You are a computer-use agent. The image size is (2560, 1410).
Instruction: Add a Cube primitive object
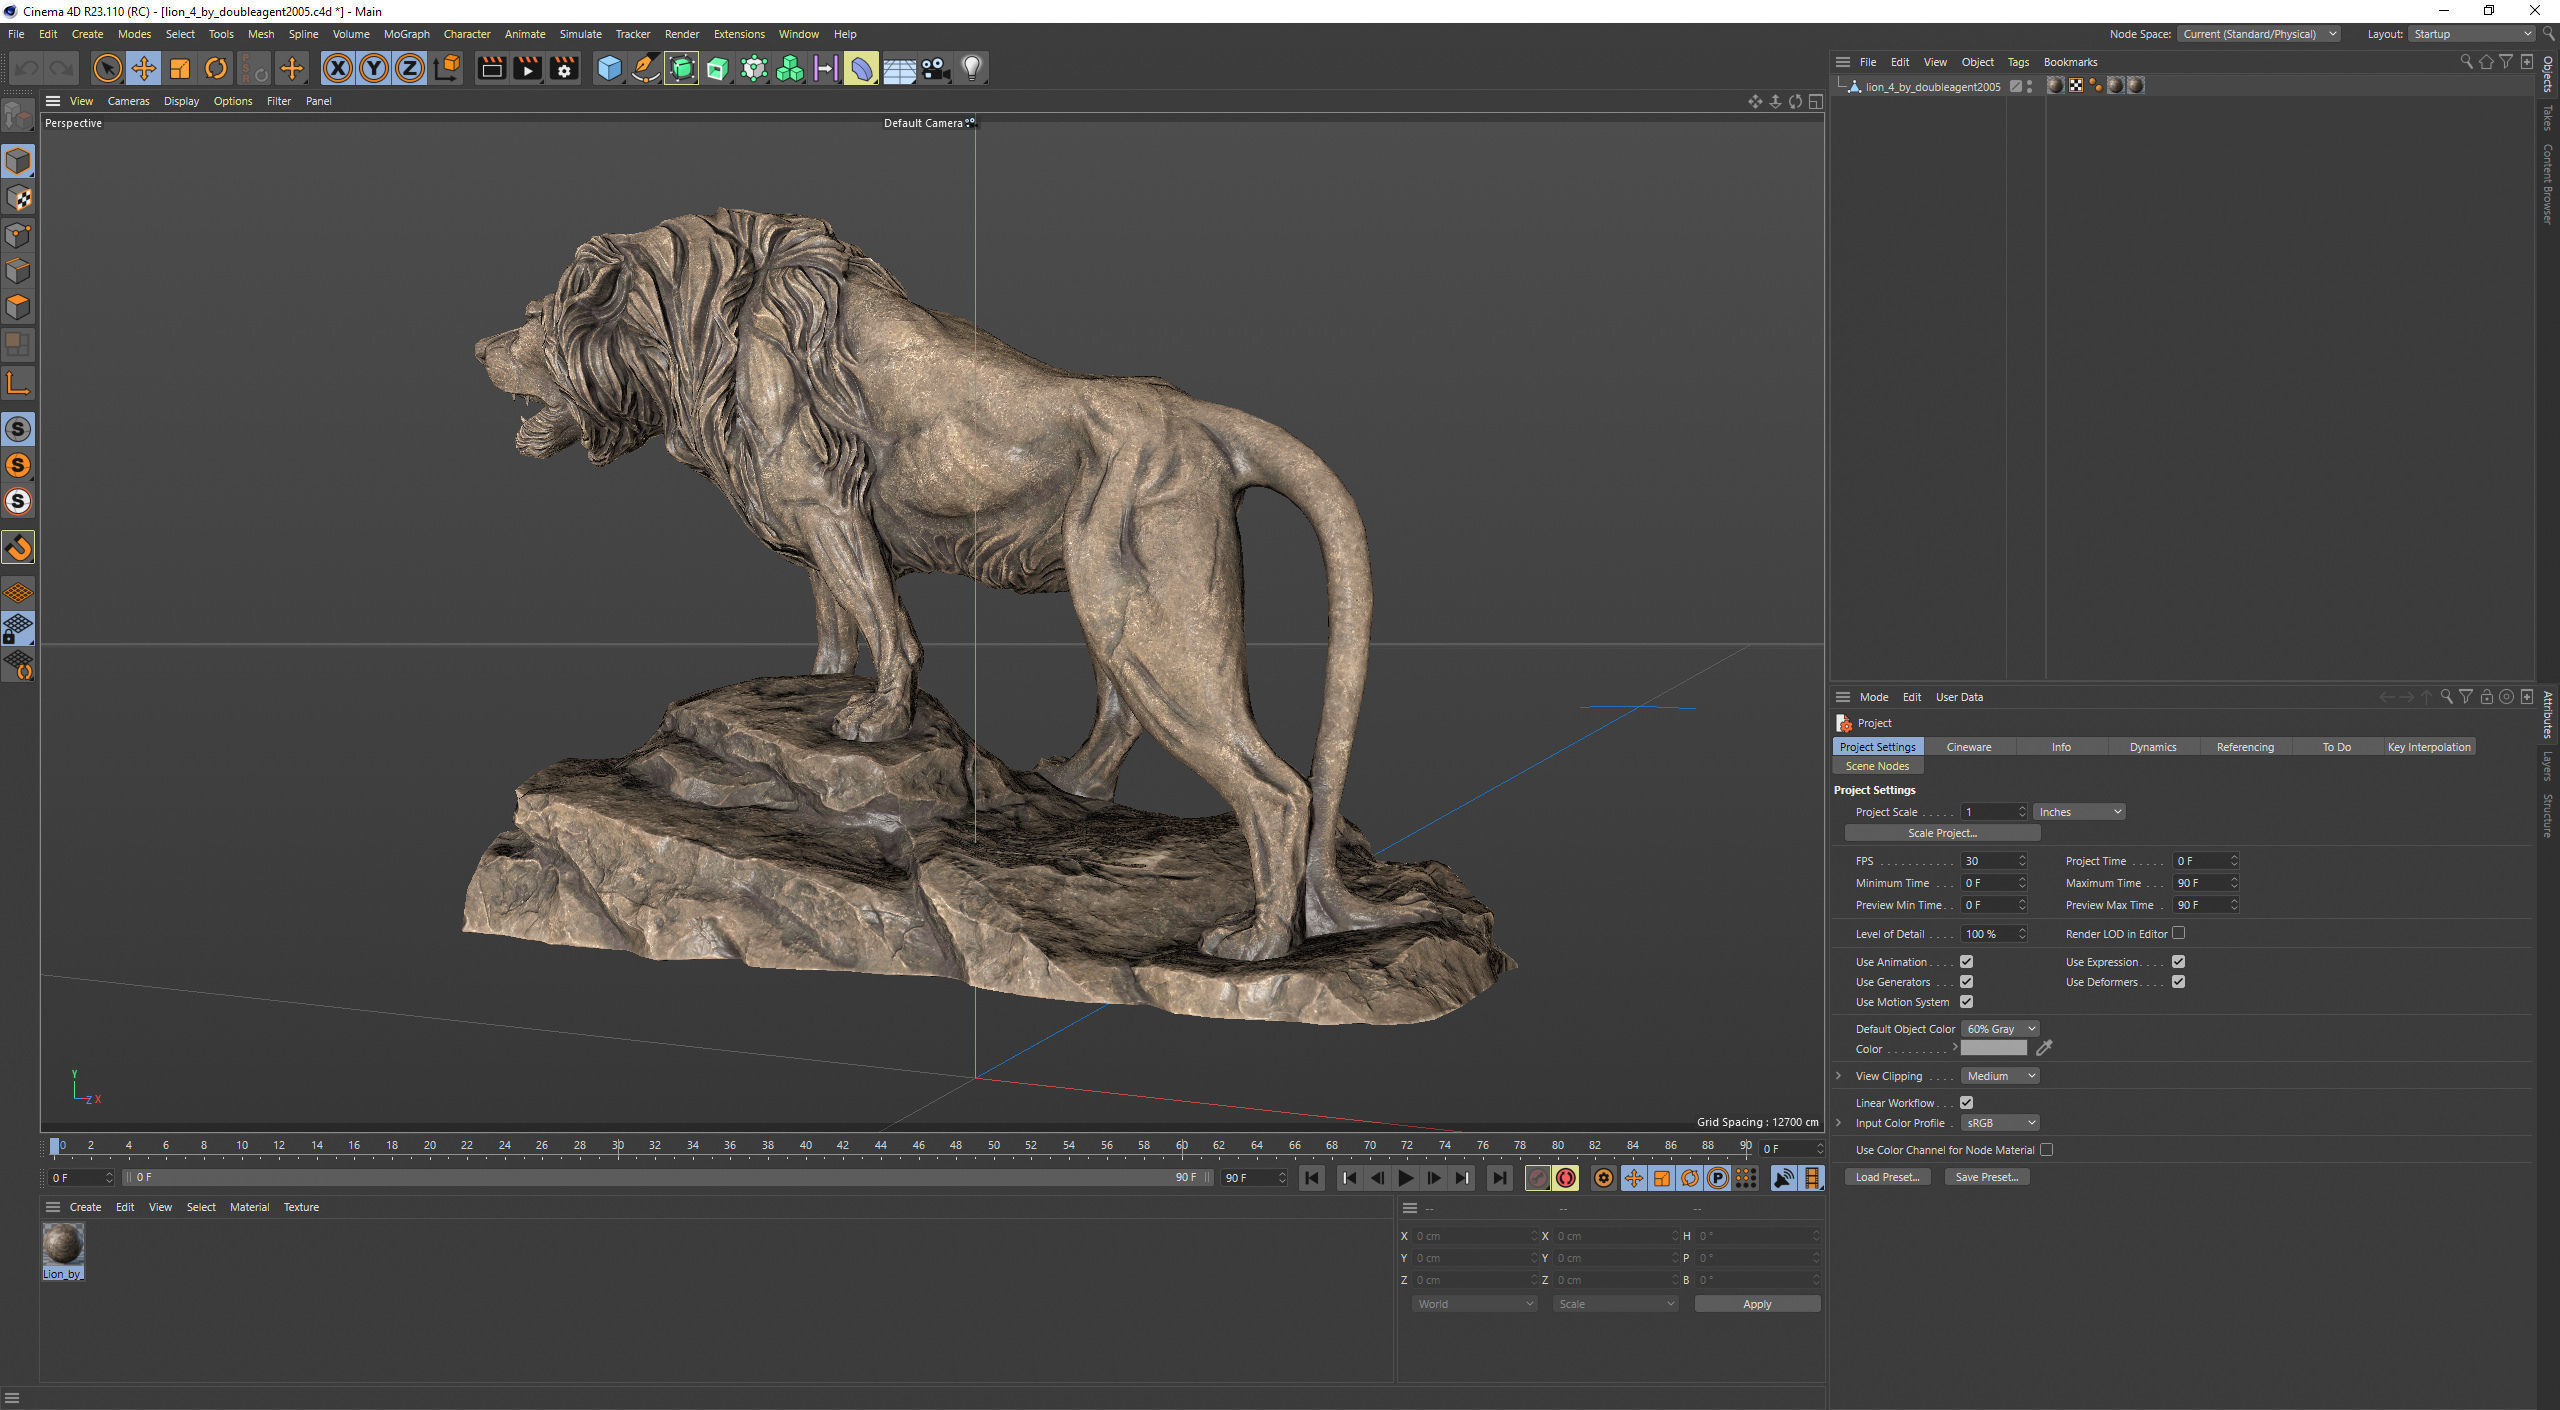click(x=609, y=69)
